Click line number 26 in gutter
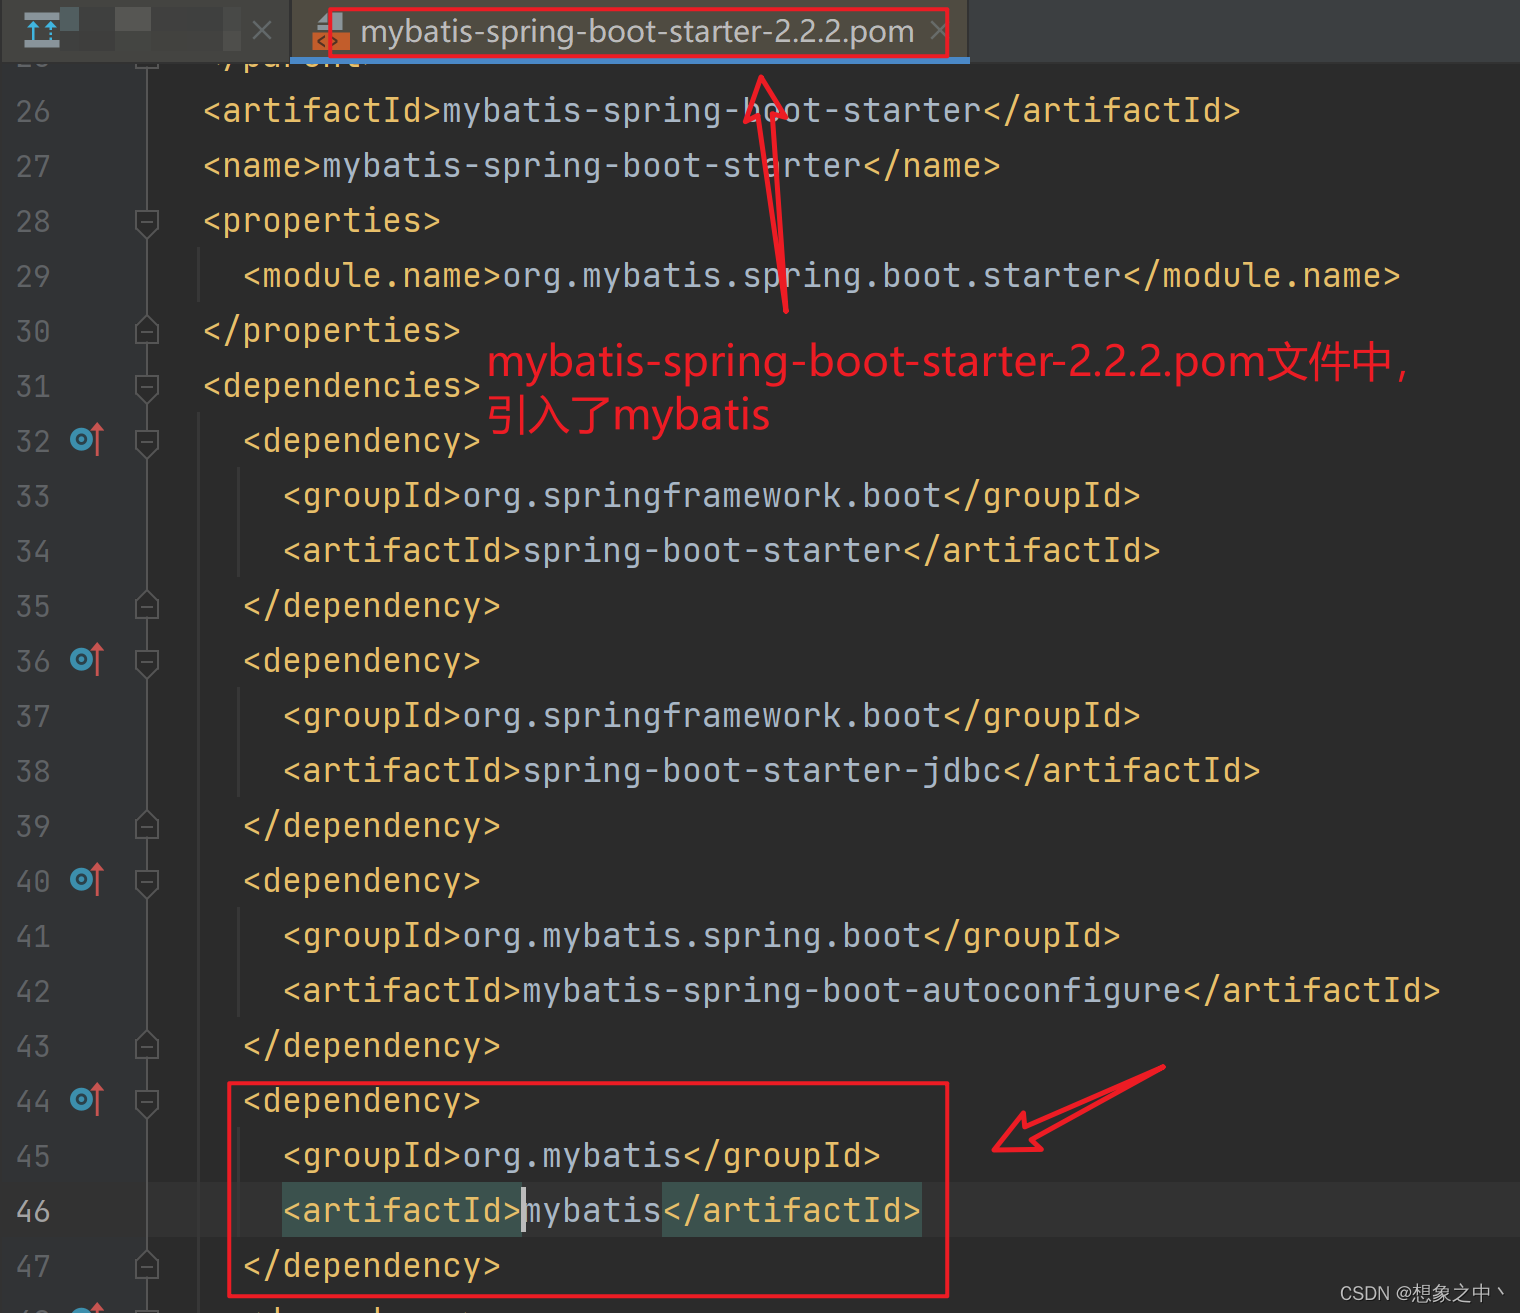The width and height of the screenshot is (1520, 1313). (x=33, y=111)
